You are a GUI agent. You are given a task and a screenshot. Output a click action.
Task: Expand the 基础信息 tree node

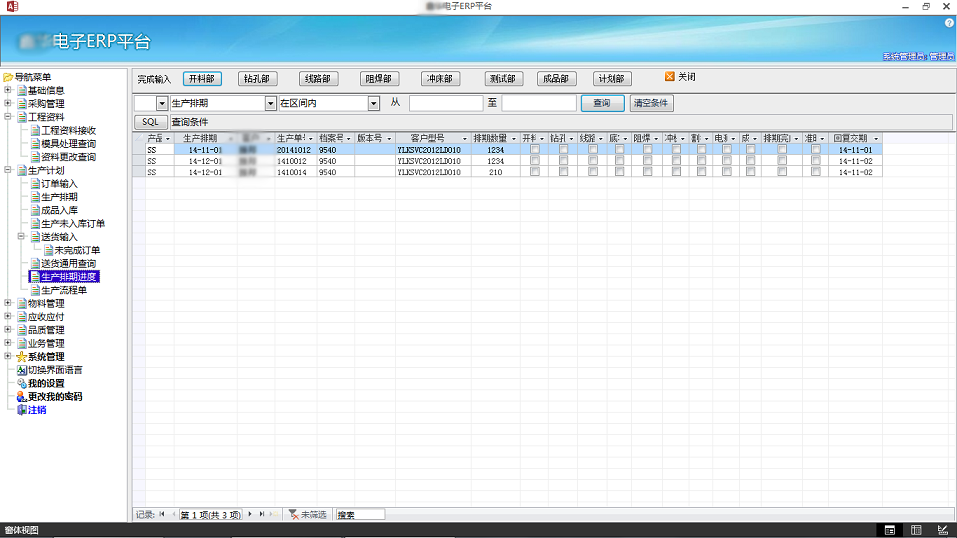tap(8, 90)
